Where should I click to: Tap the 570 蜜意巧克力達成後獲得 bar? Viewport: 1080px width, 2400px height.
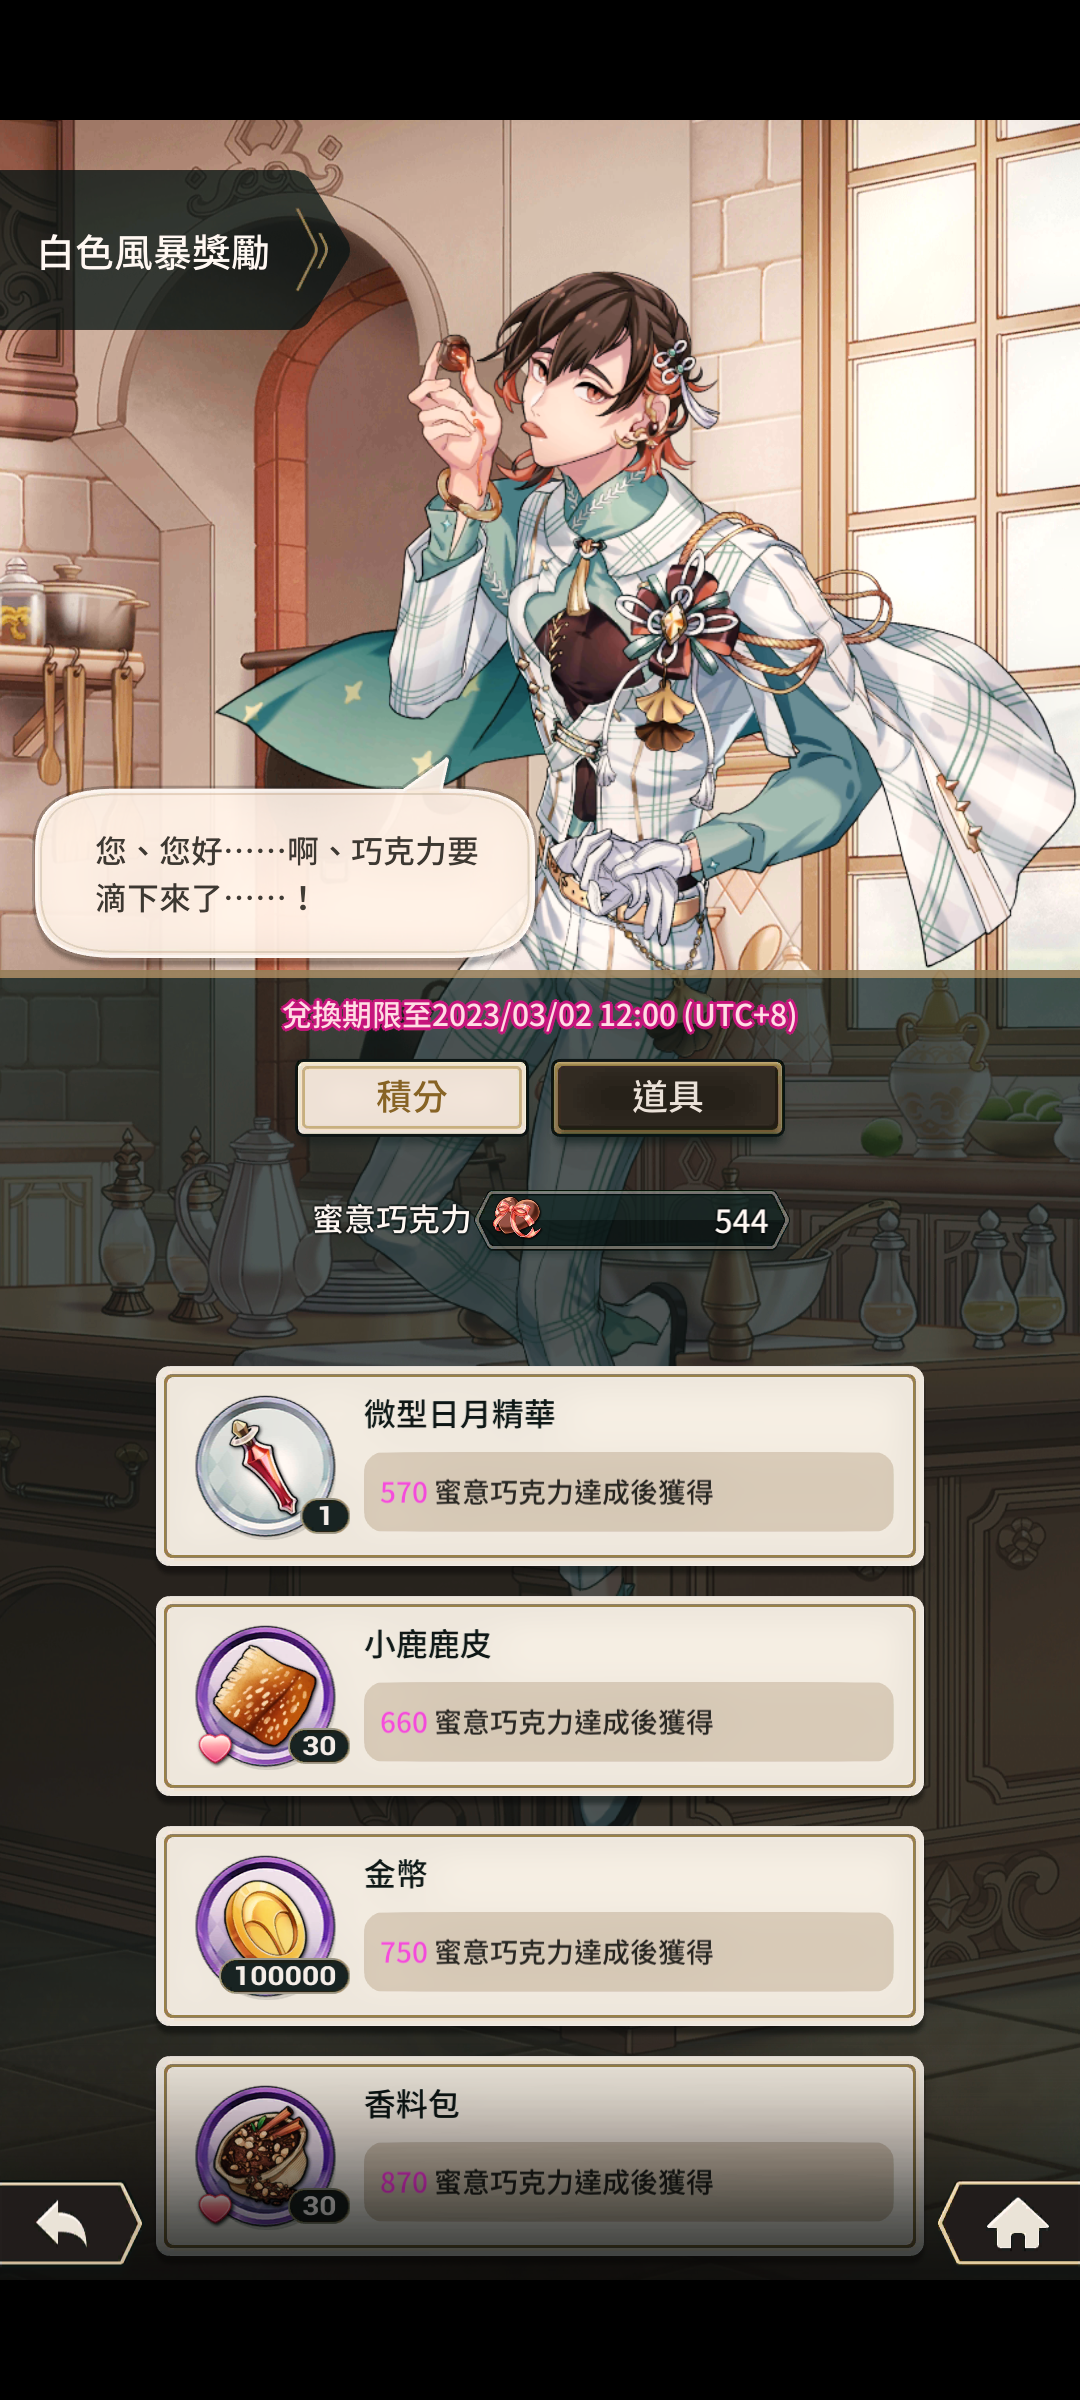coord(628,1492)
